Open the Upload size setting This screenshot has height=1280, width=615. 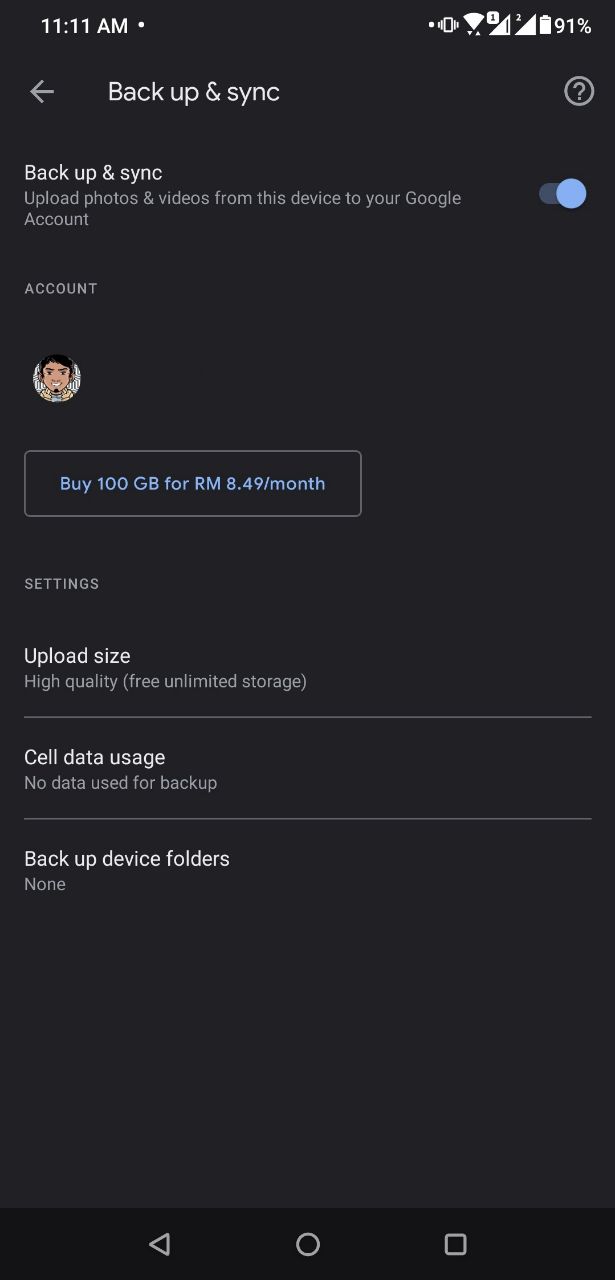[307, 668]
